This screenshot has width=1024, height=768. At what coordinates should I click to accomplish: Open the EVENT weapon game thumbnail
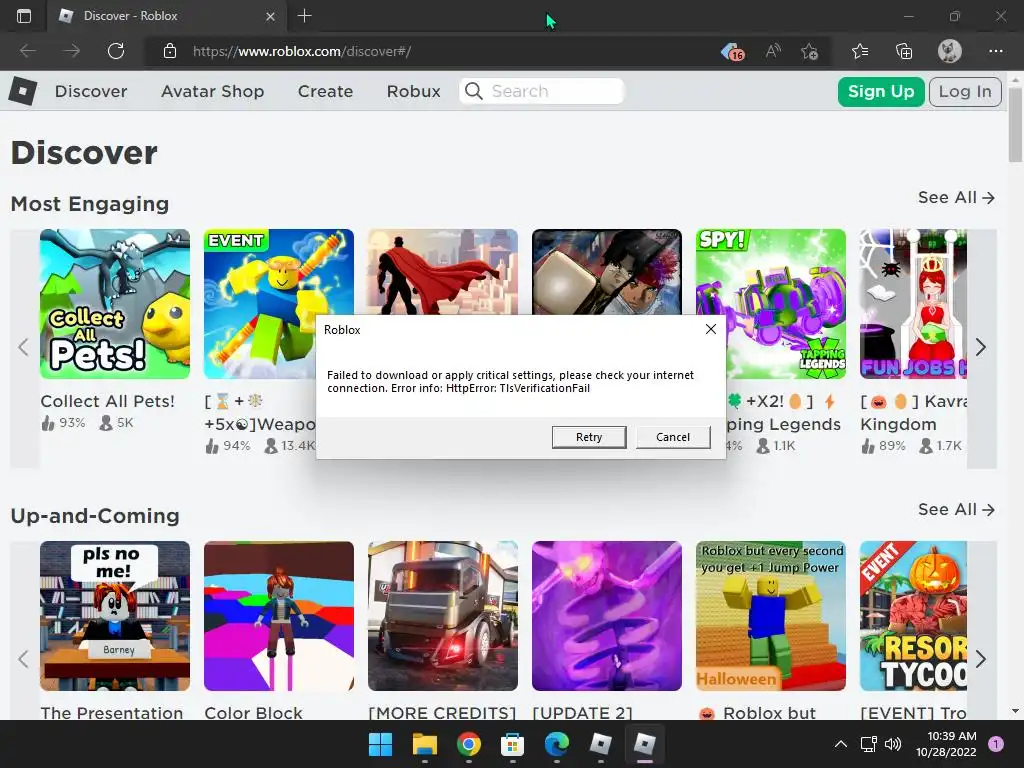pos(279,304)
